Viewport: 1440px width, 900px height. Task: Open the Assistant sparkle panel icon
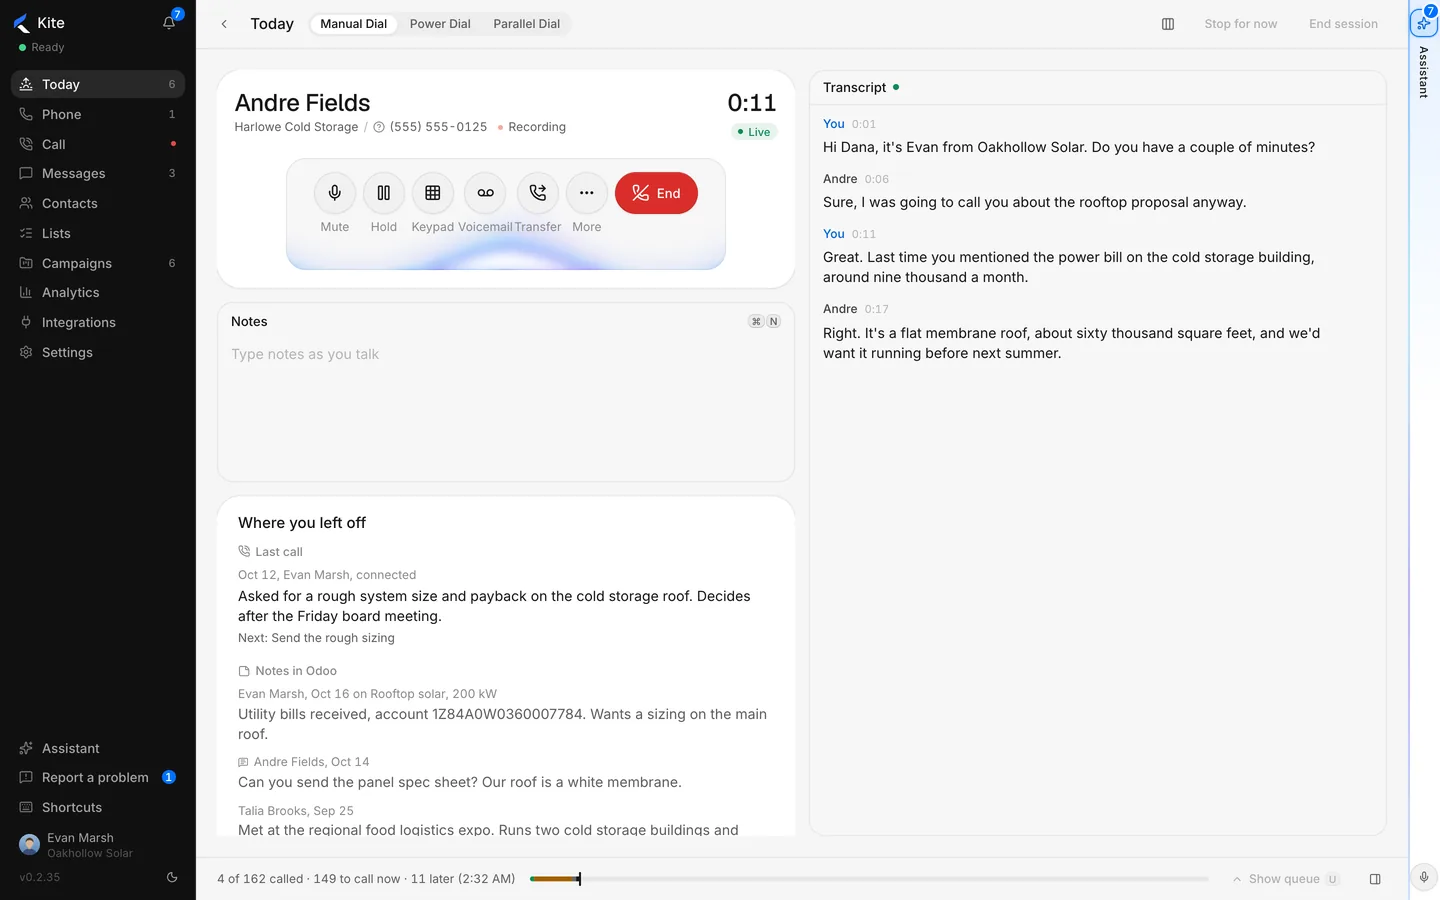tap(1424, 22)
